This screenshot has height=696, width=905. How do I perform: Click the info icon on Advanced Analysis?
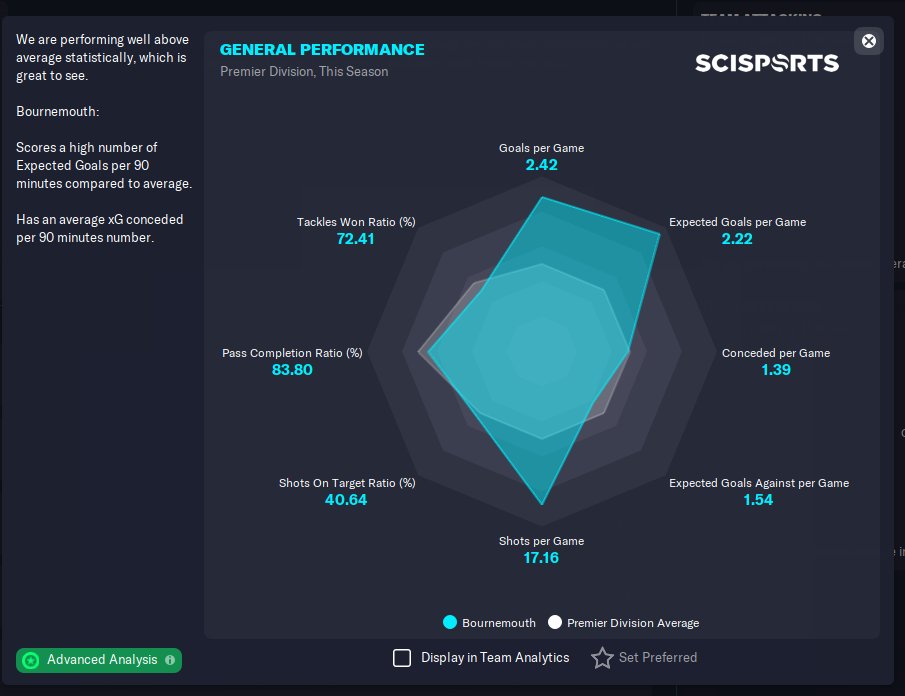[170, 660]
